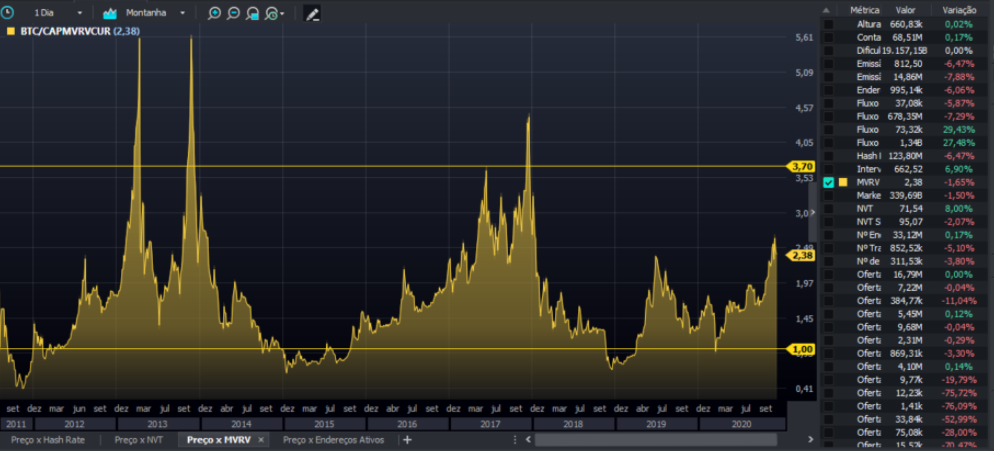The height and width of the screenshot is (451, 994).
Task: Enable the Dificul metric checkbox
Action: (x=829, y=51)
